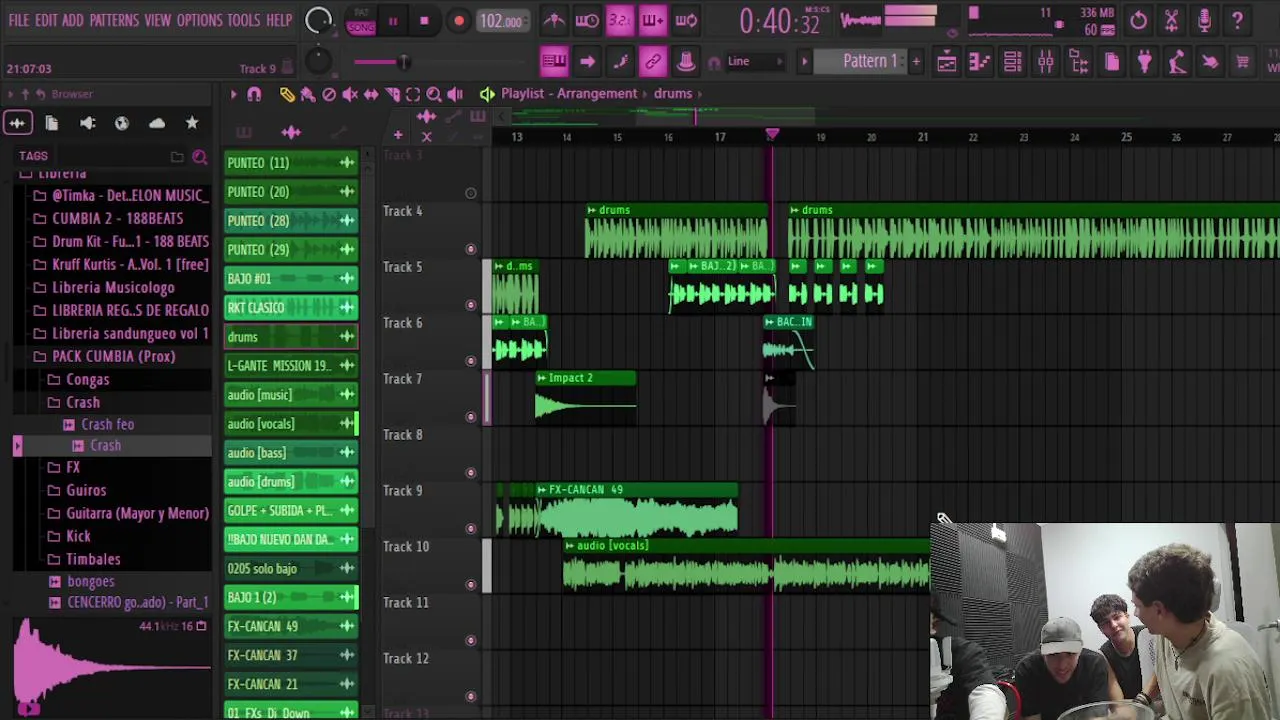Select the selection tool in Playlist
Image resolution: width=1280 pixels, height=720 pixels.
tap(413, 94)
